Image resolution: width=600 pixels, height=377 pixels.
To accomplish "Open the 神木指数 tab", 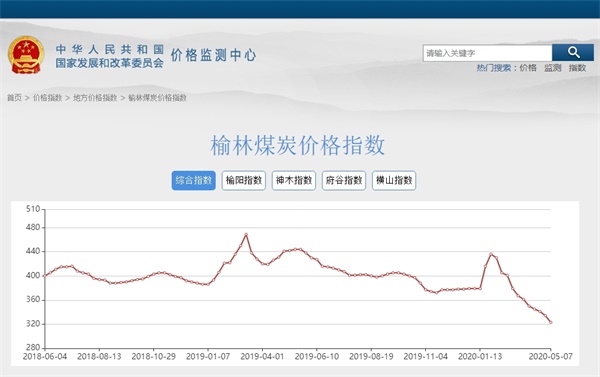I will coord(294,180).
